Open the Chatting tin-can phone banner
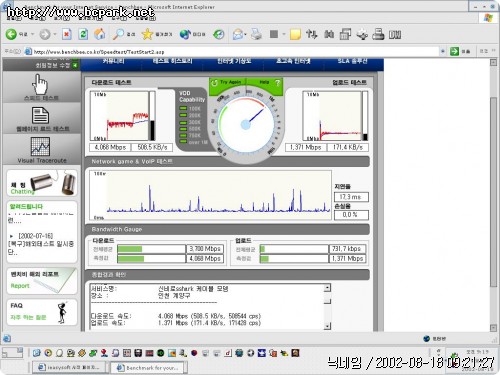 (42, 183)
